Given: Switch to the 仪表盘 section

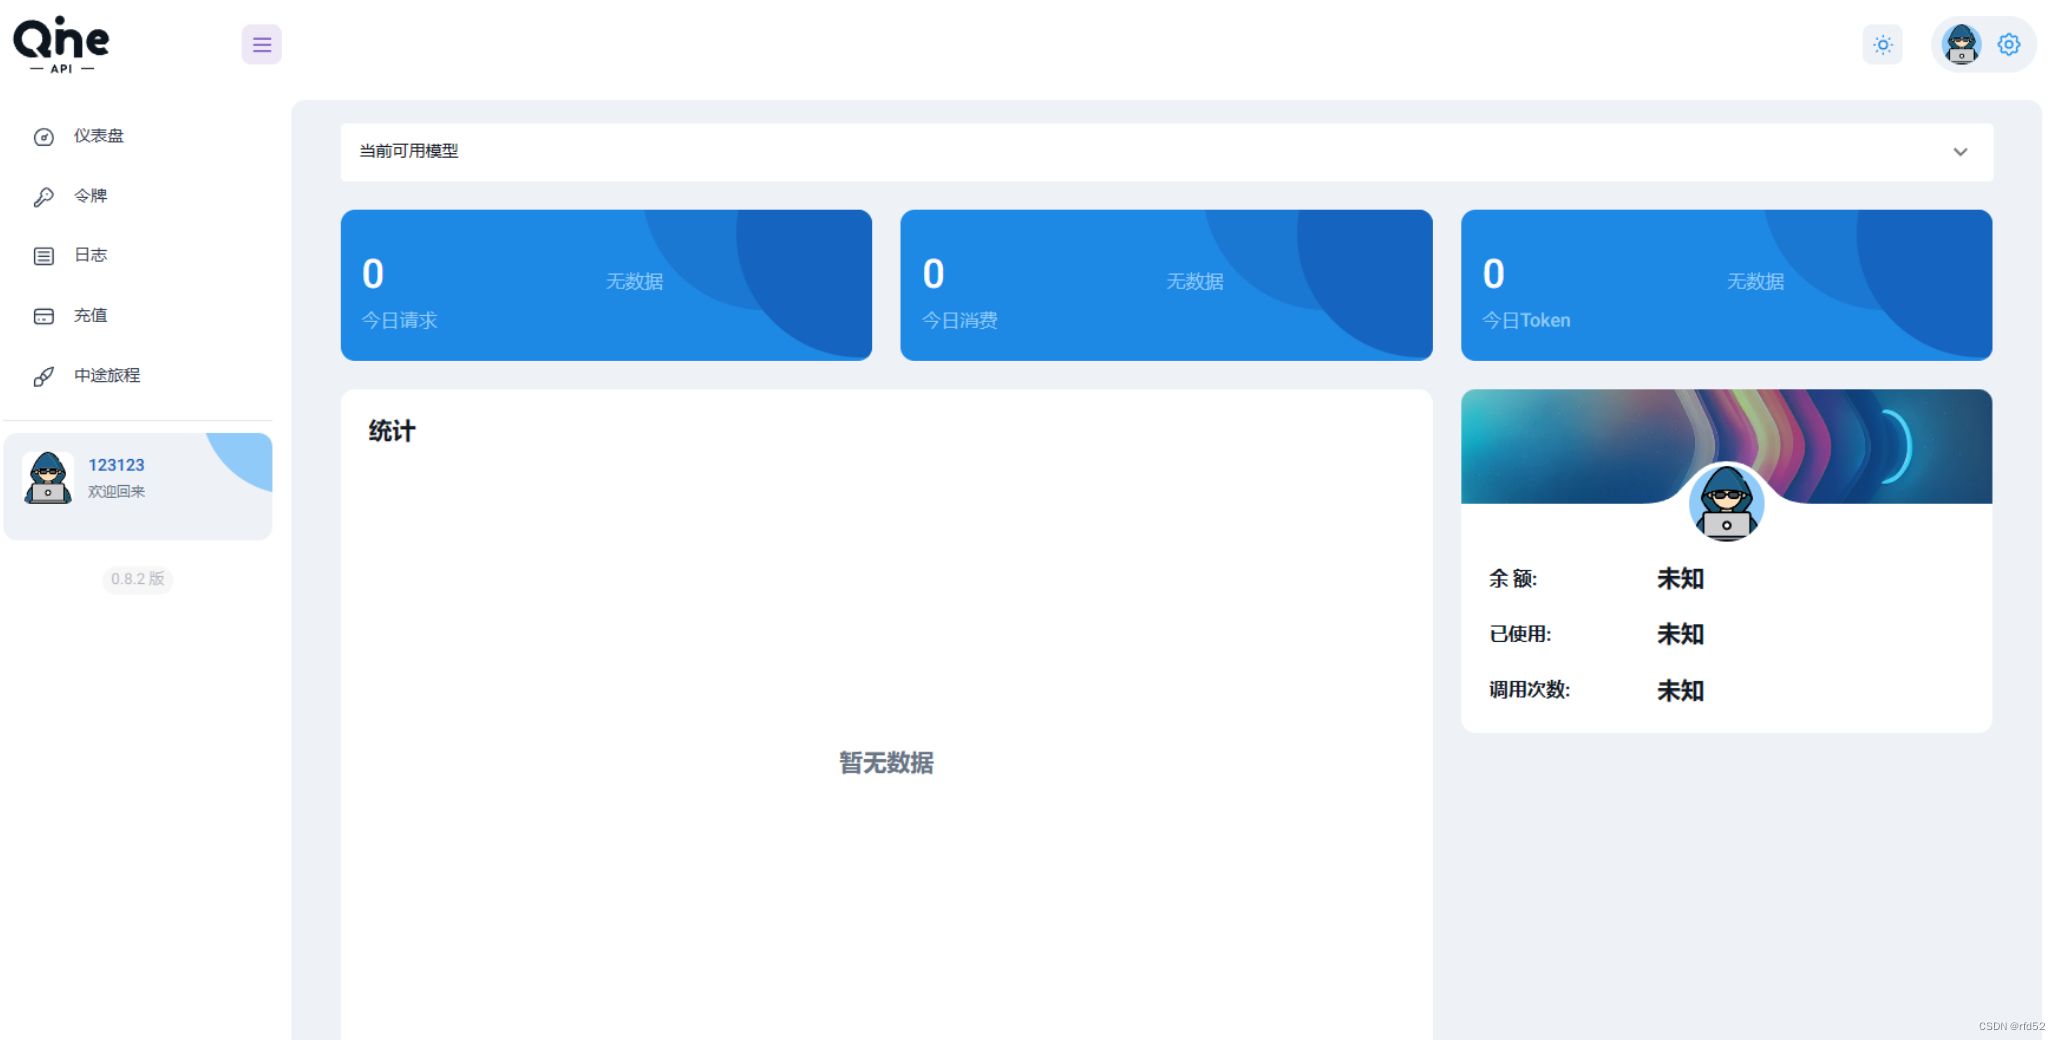Looking at the screenshot, I should (x=99, y=136).
